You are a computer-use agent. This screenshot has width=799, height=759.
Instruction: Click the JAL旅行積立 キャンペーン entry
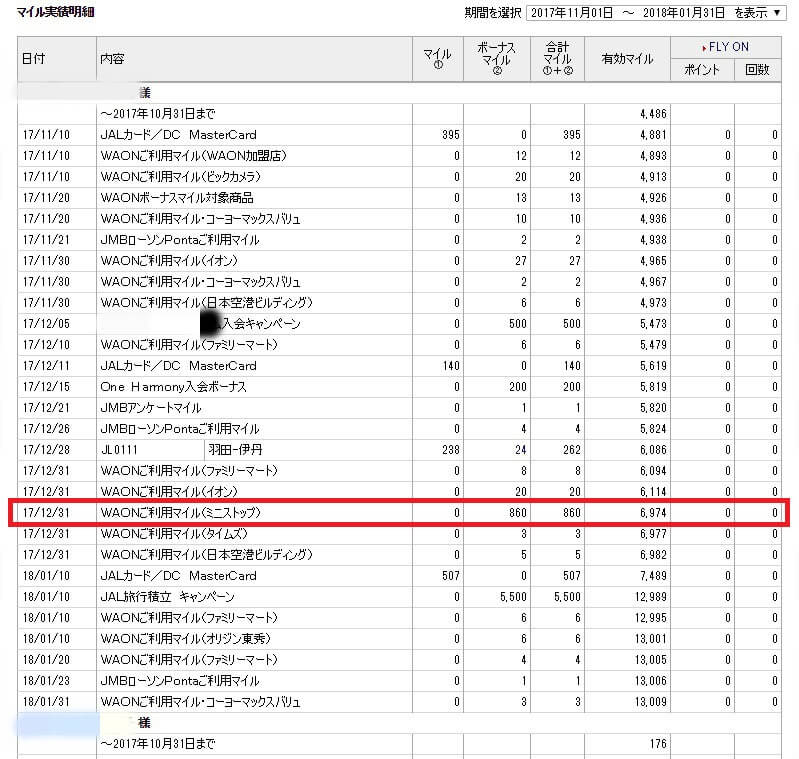[x=167, y=597]
